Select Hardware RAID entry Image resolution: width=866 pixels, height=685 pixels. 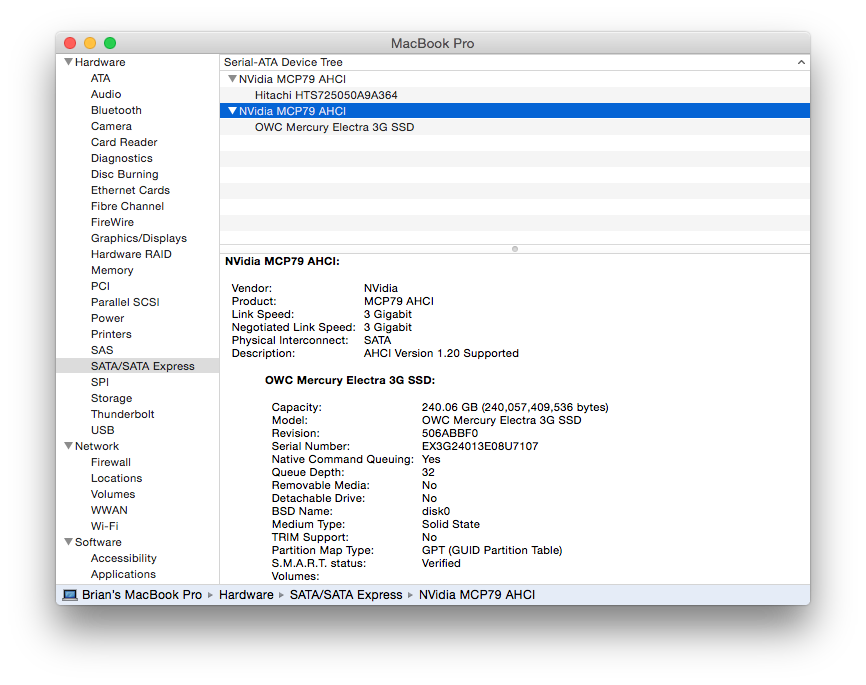tap(131, 255)
